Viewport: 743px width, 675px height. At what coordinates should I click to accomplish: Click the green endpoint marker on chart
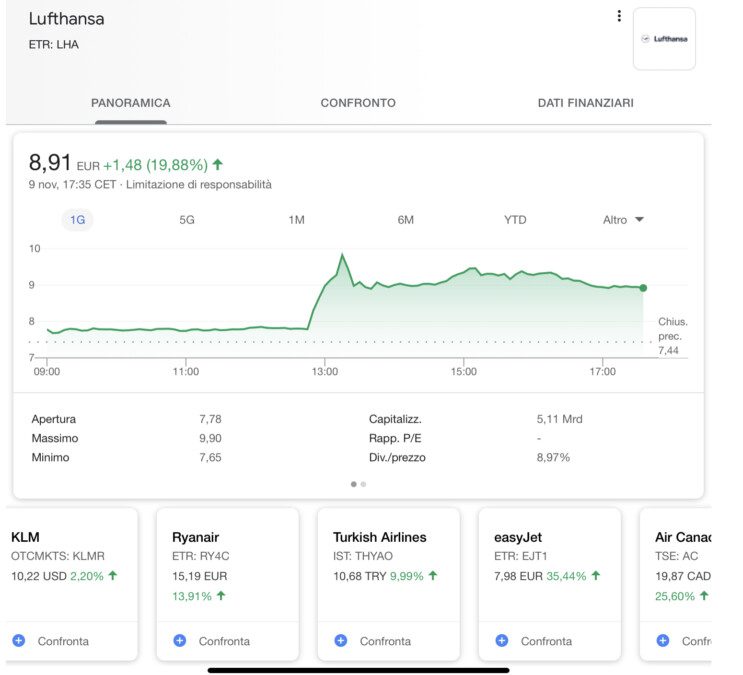tap(643, 288)
